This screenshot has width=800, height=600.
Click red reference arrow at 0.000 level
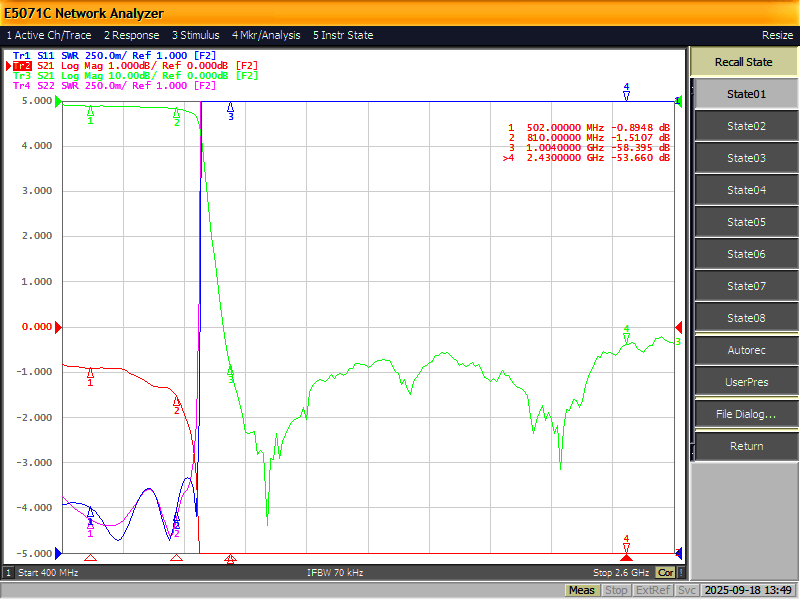[x=58, y=327]
